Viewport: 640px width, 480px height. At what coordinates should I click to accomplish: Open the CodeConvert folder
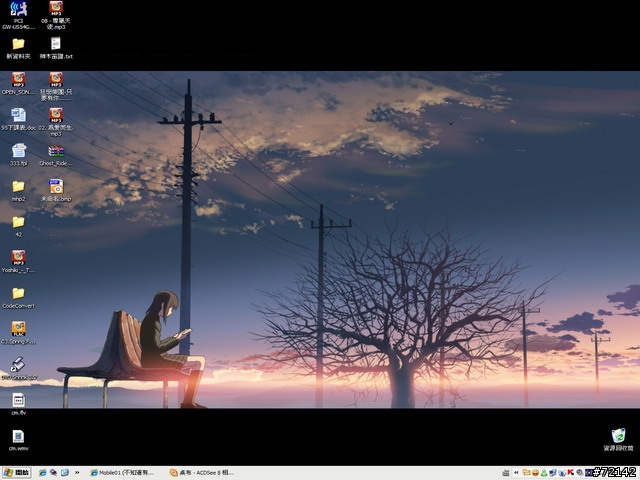pyautogui.click(x=18, y=293)
